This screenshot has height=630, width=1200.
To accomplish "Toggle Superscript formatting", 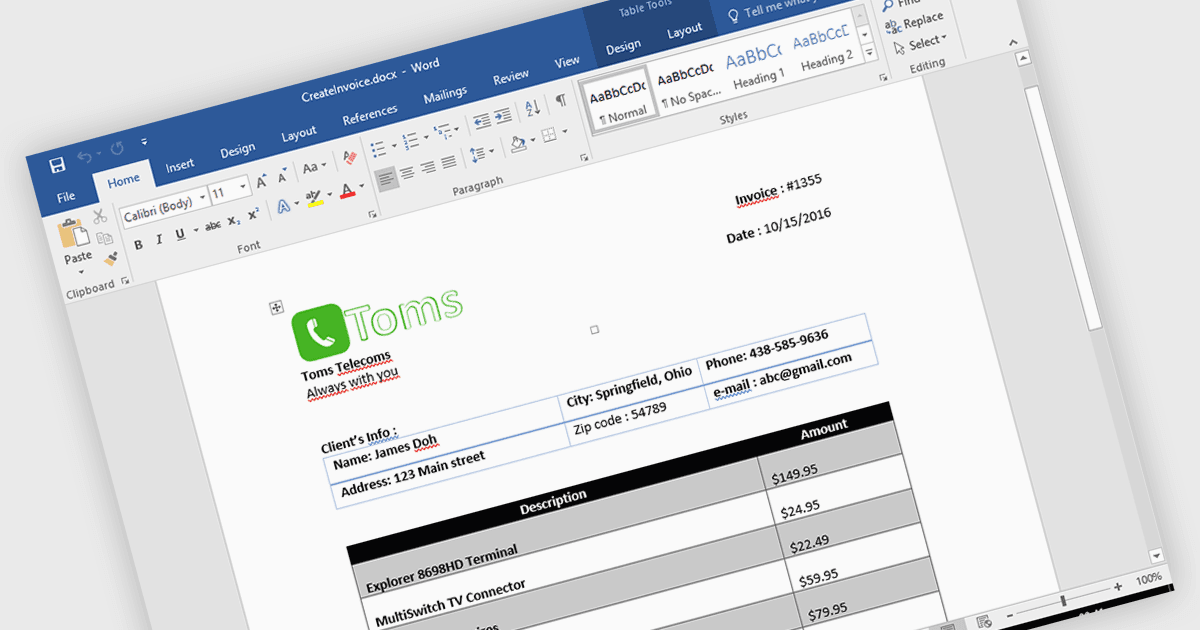I will tap(254, 214).
